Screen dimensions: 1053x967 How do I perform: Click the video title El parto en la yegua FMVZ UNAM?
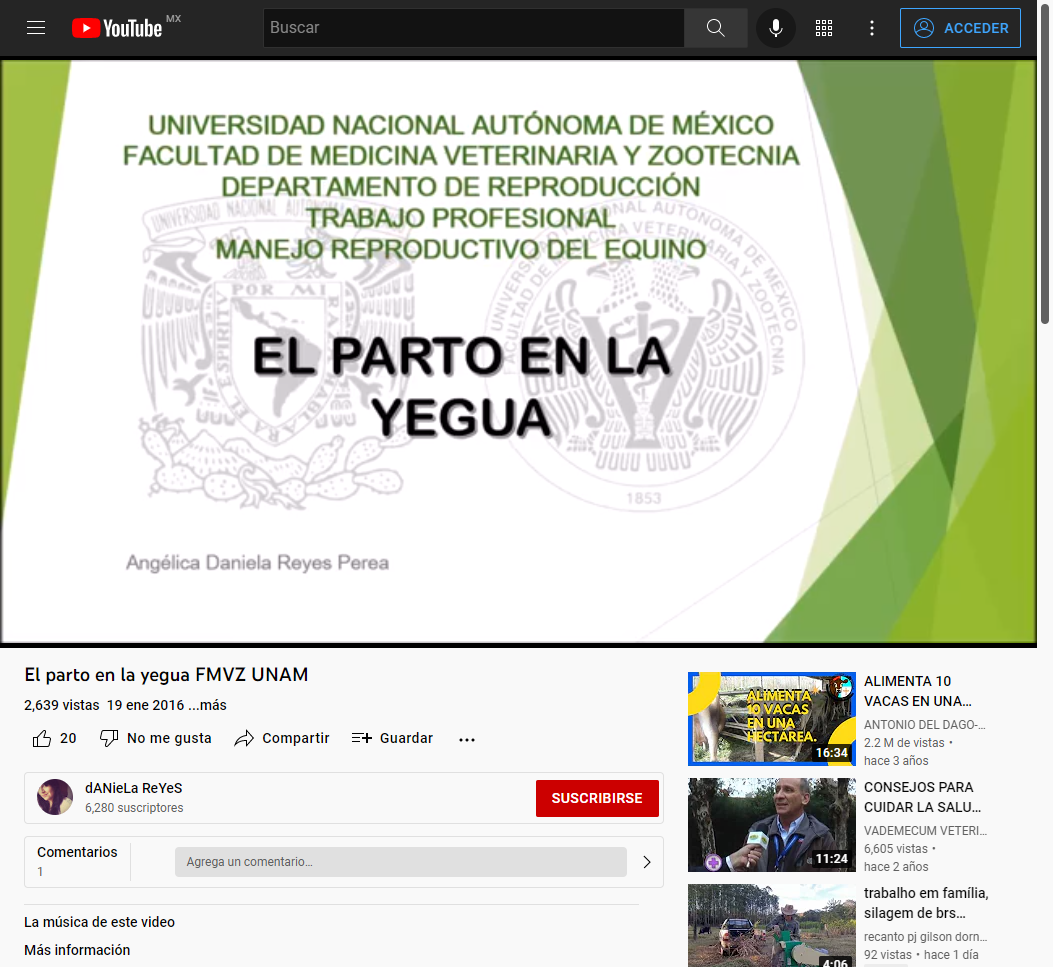167,675
